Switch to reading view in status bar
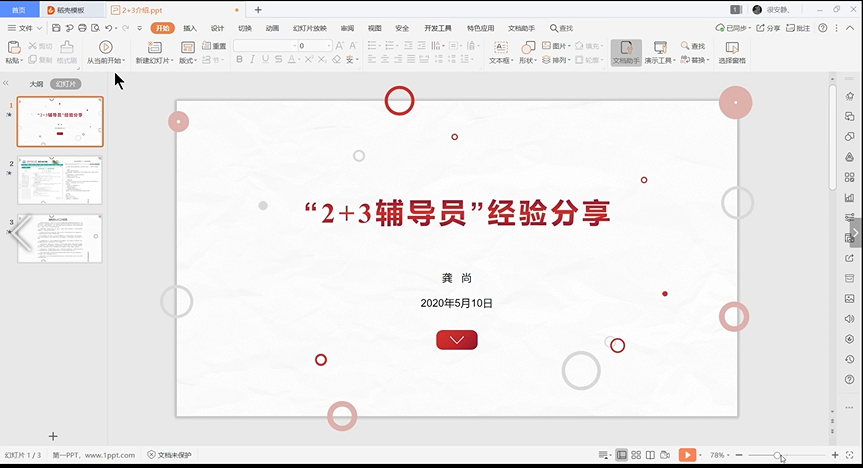The width and height of the screenshot is (863, 468). 651,455
